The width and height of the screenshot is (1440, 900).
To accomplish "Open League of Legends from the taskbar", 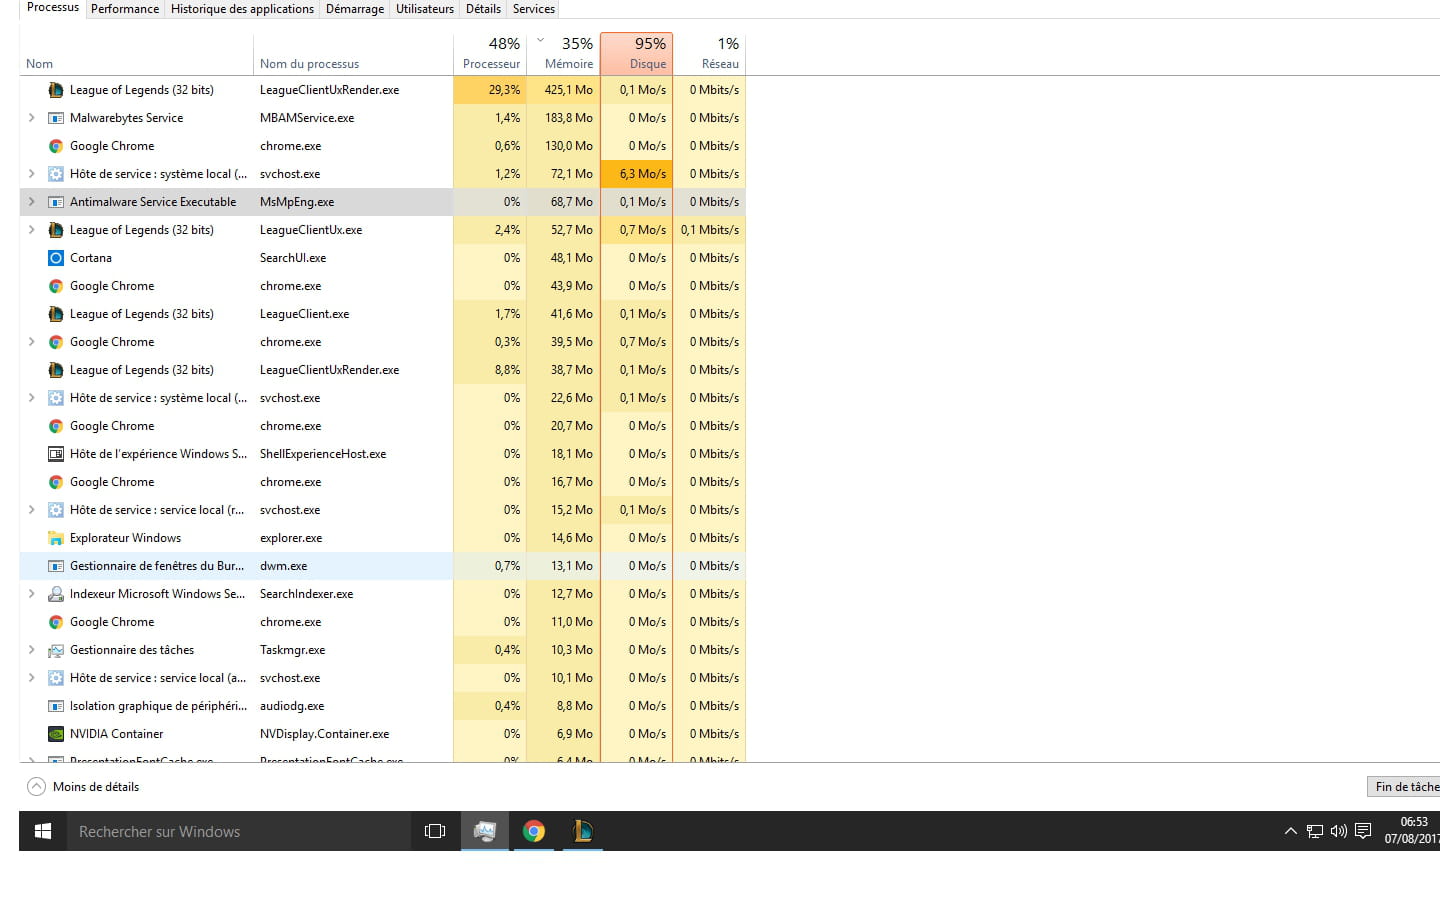I will click(x=582, y=831).
